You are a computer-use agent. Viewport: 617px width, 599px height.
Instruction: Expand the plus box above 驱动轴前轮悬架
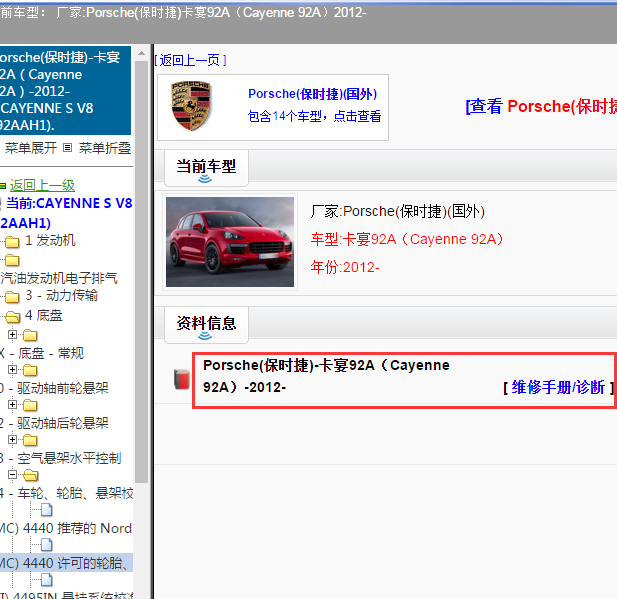12,370
